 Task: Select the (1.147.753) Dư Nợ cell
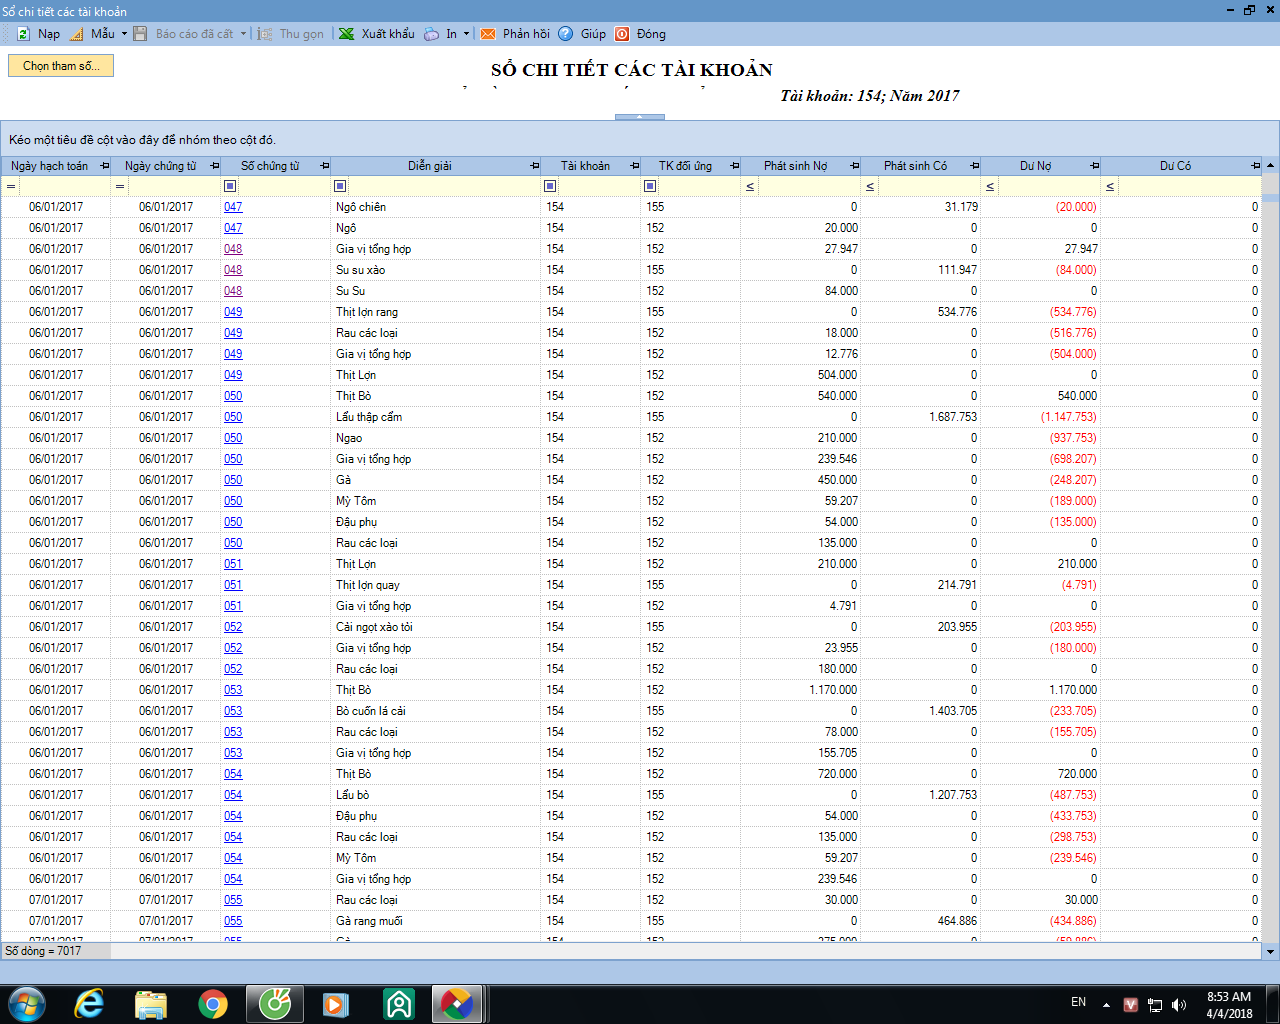click(1040, 417)
